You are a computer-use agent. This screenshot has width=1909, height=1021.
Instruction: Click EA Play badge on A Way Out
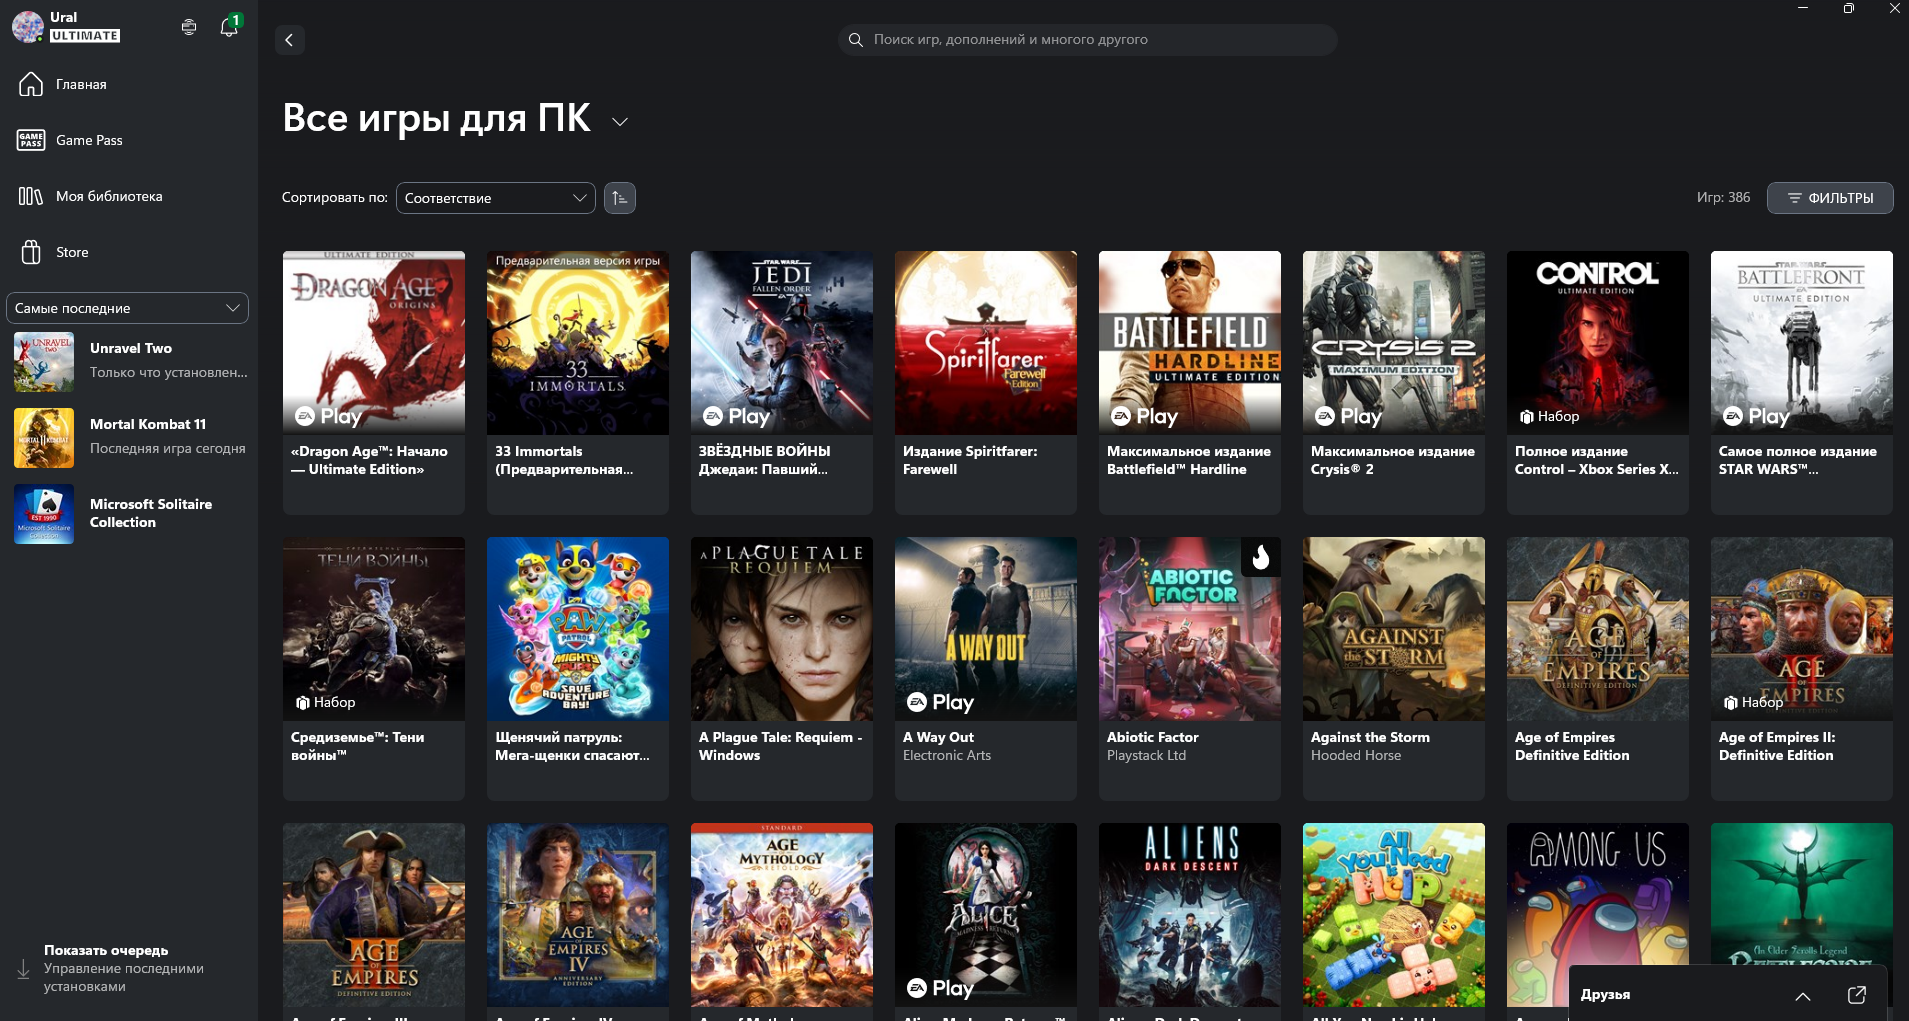click(940, 702)
